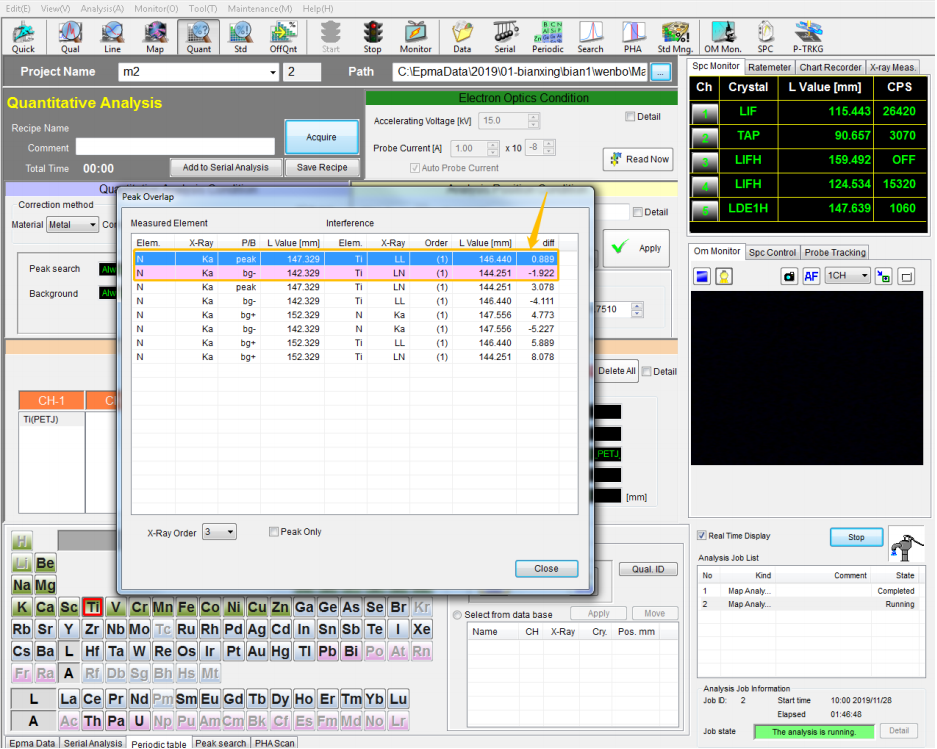Click the AF autofocus icon
The image size is (937, 749).
tap(812, 276)
